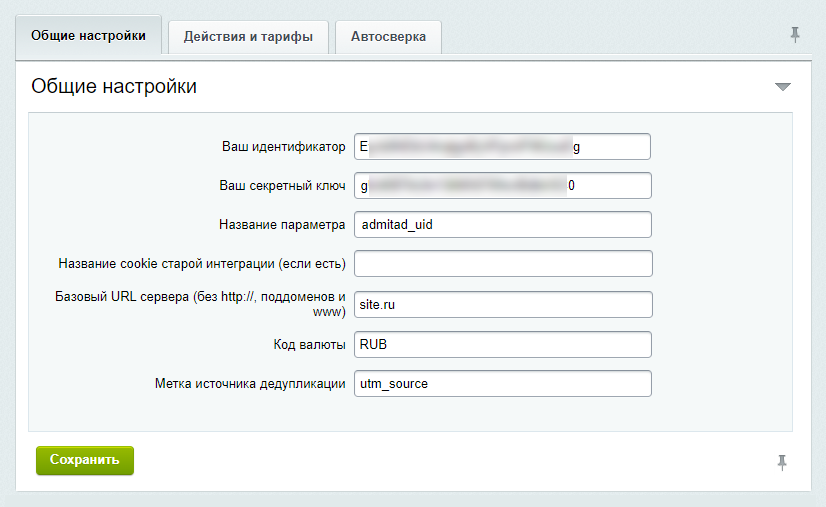Viewport: 826px width, 507px height.
Task: Click the Название cookie старой интеграции label
Action: coord(202,264)
